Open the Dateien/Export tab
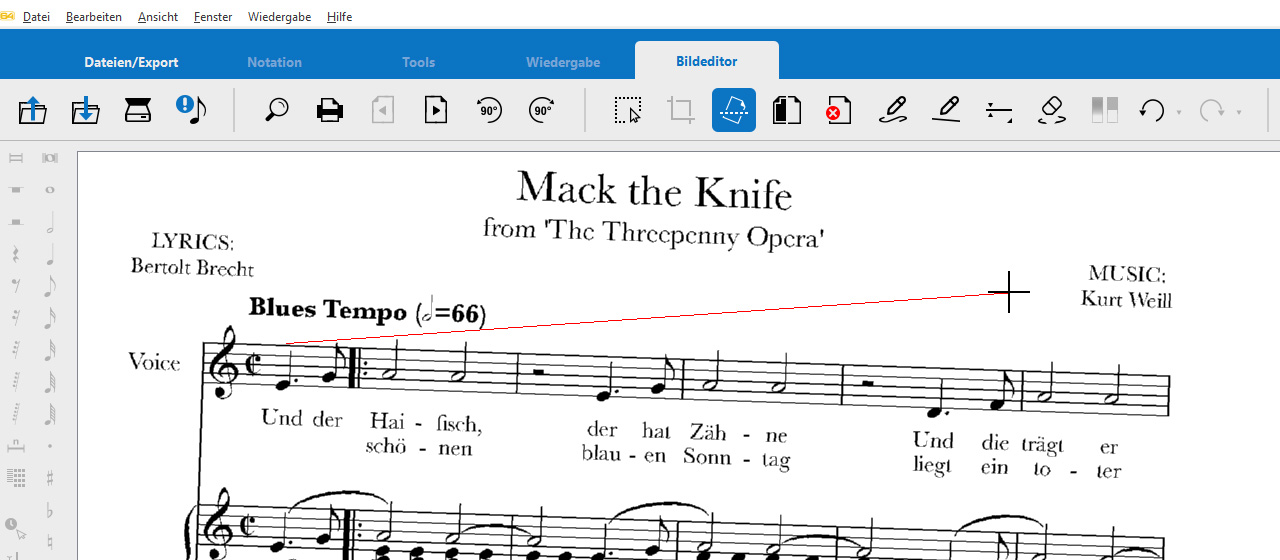Viewport: 1280px width, 560px height. tap(131, 62)
